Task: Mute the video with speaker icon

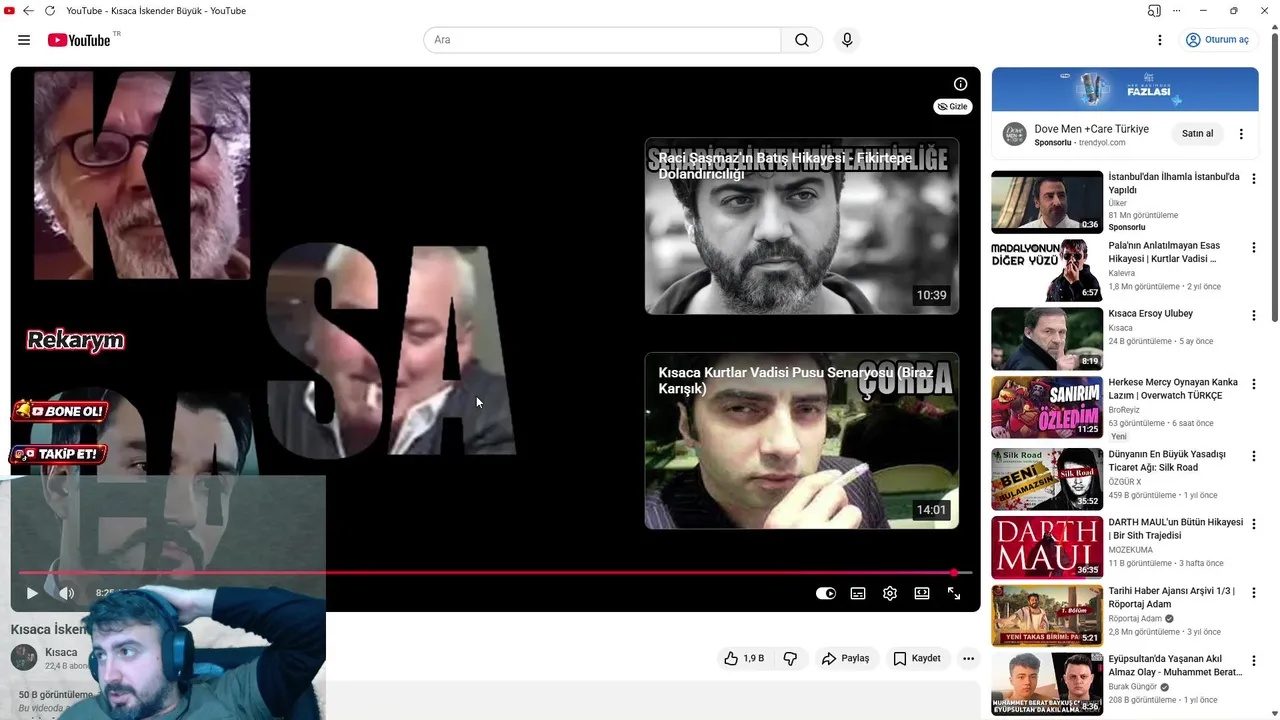Action: (x=67, y=593)
